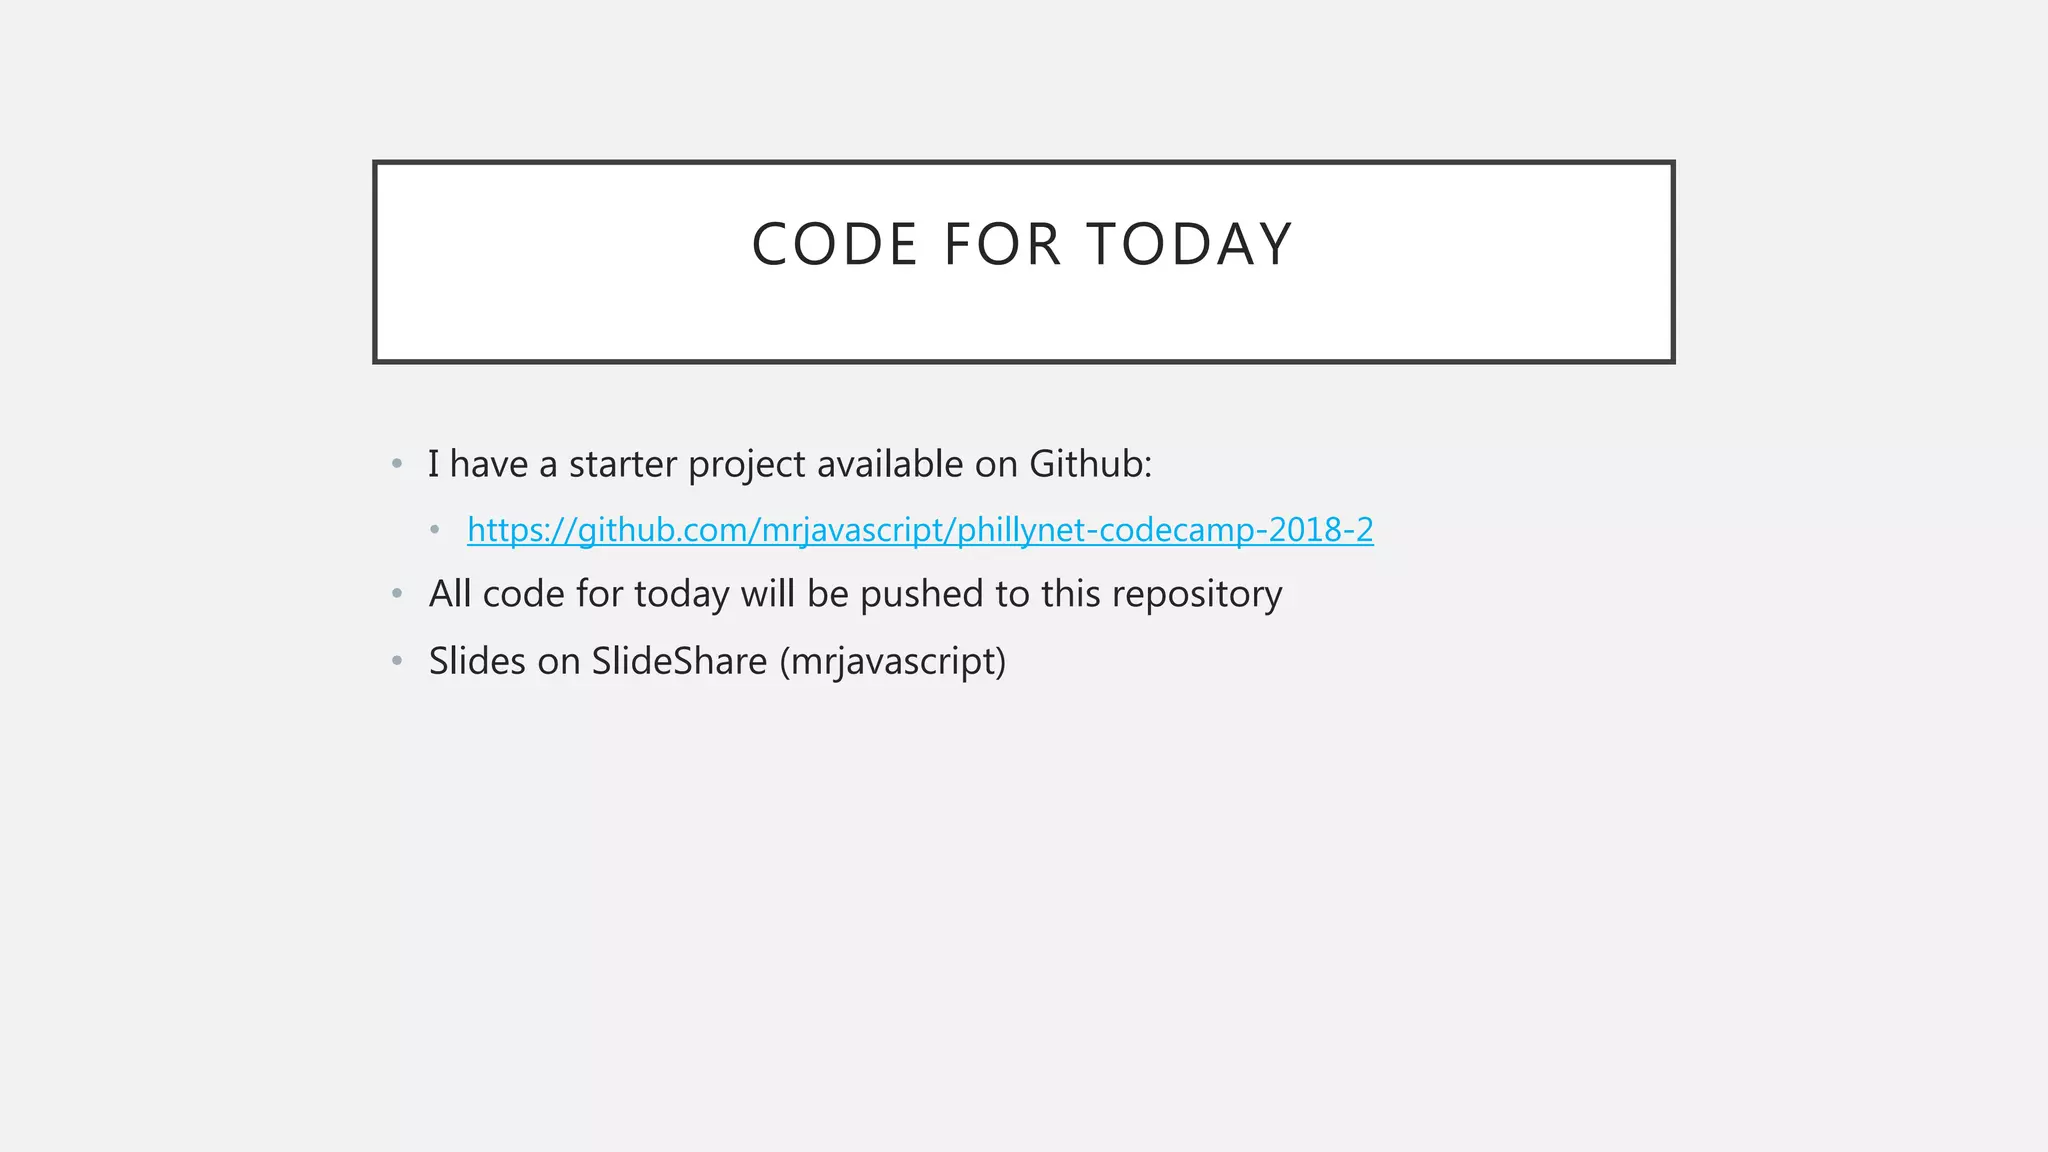This screenshot has height=1152, width=2048.
Task: Click the word 'Github:' in the first bullet
Action: [x=1091, y=464]
